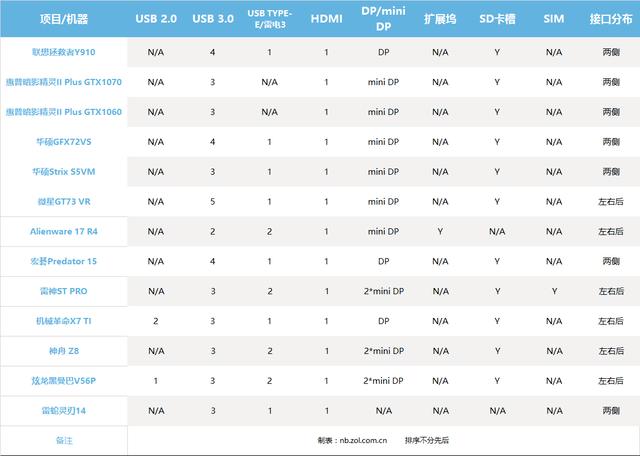This screenshot has width=640, height=456.
Task: Click DP cell in 宏碁Predator 15 row
Action: pyautogui.click(x=383, y=261)
